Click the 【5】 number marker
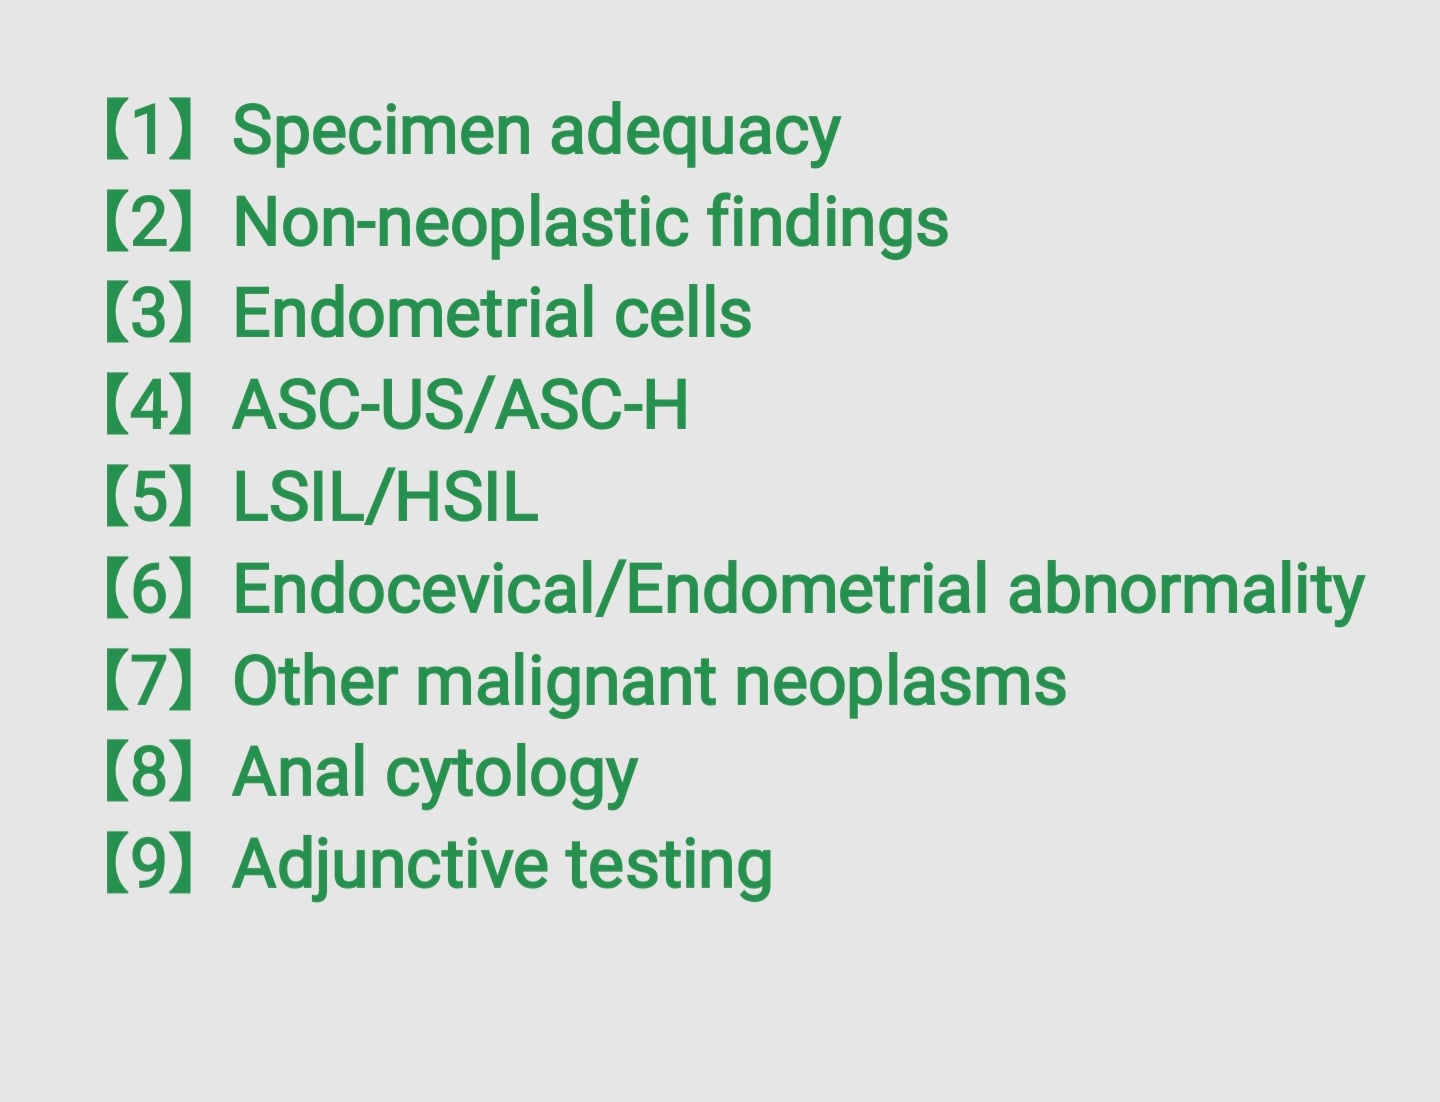 [149, 496]
